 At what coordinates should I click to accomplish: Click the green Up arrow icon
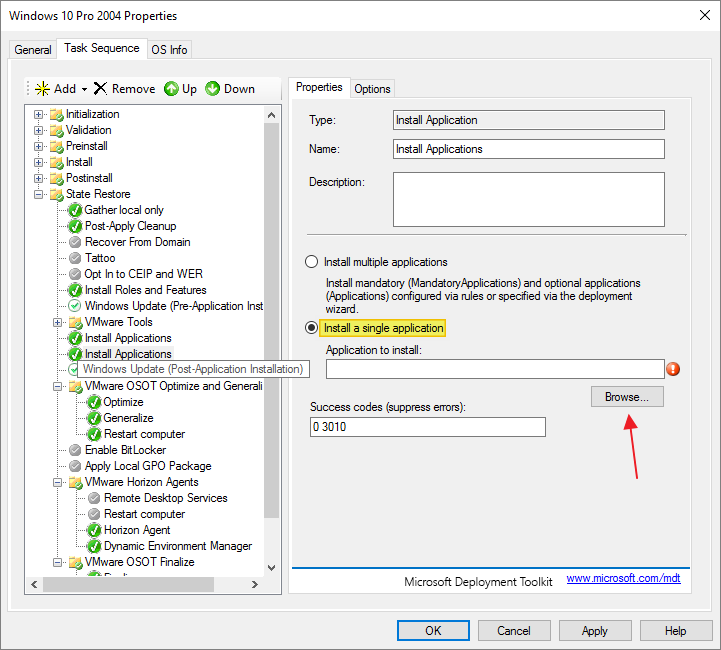[171, 89]
